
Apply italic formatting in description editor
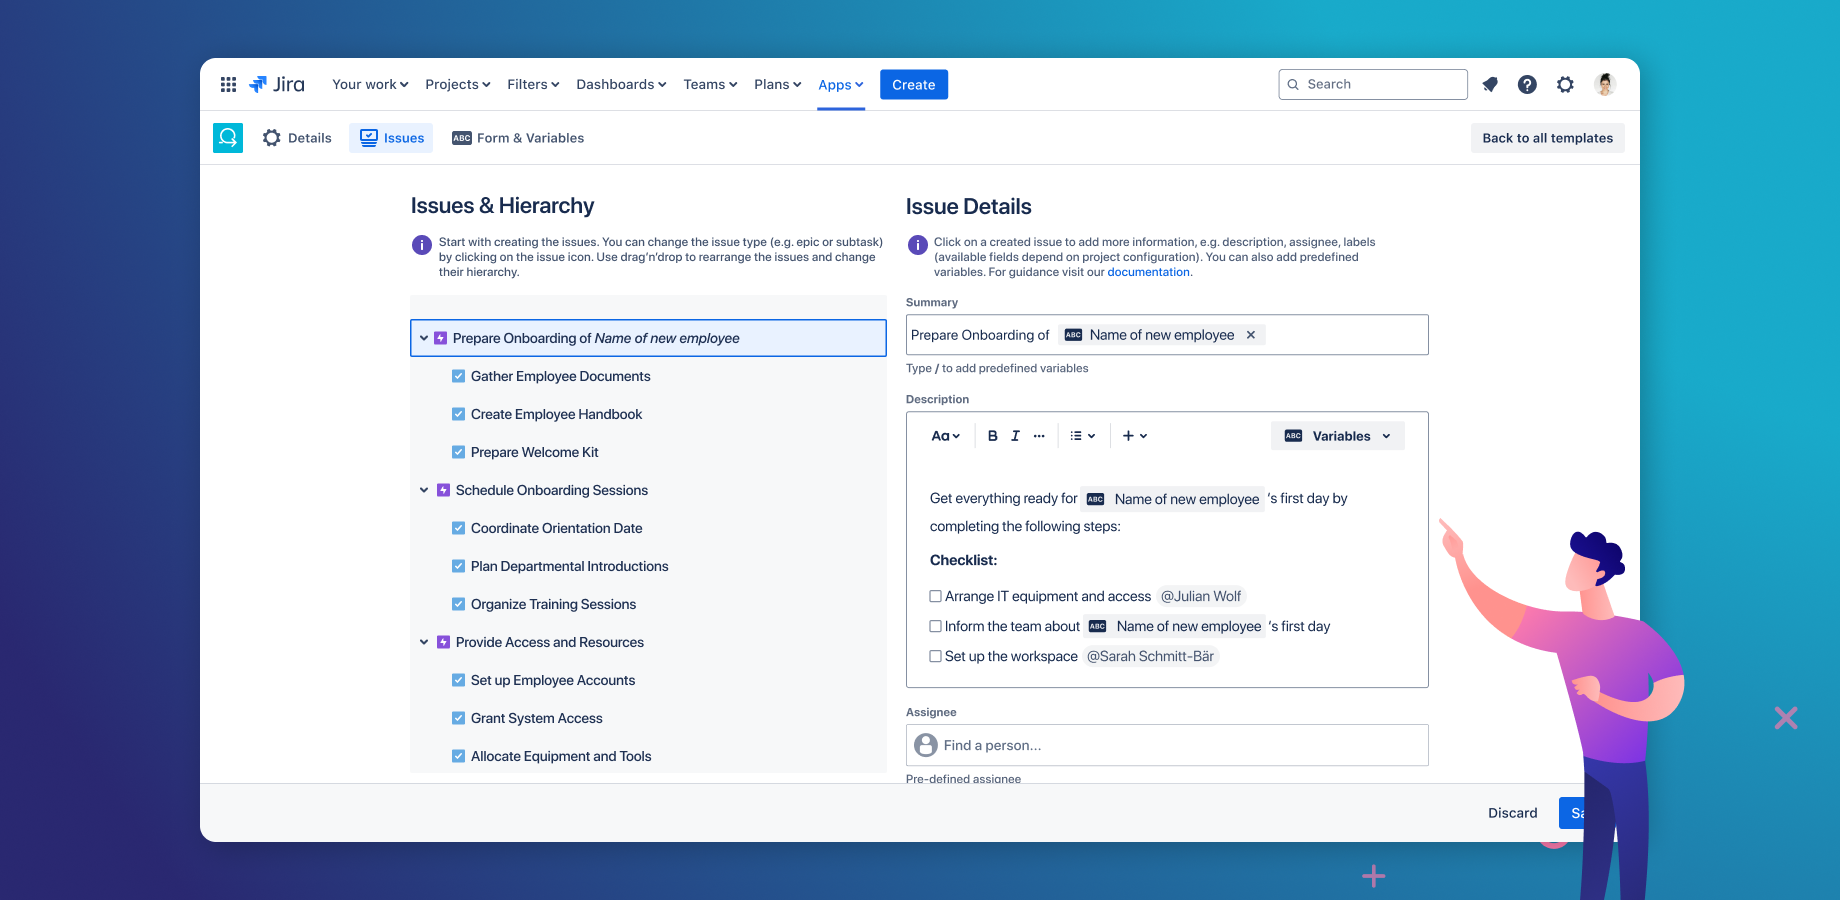pos(1015,436)
